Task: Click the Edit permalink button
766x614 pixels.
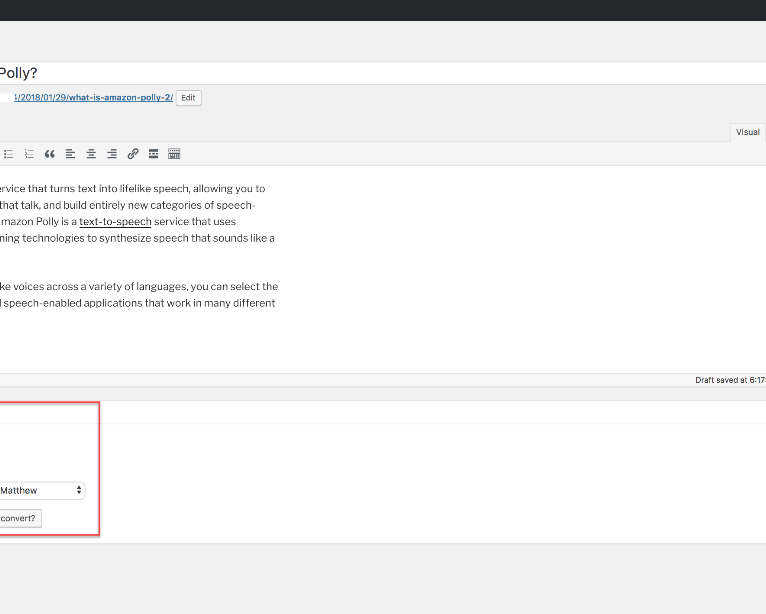Action: [x=188, y=98]
